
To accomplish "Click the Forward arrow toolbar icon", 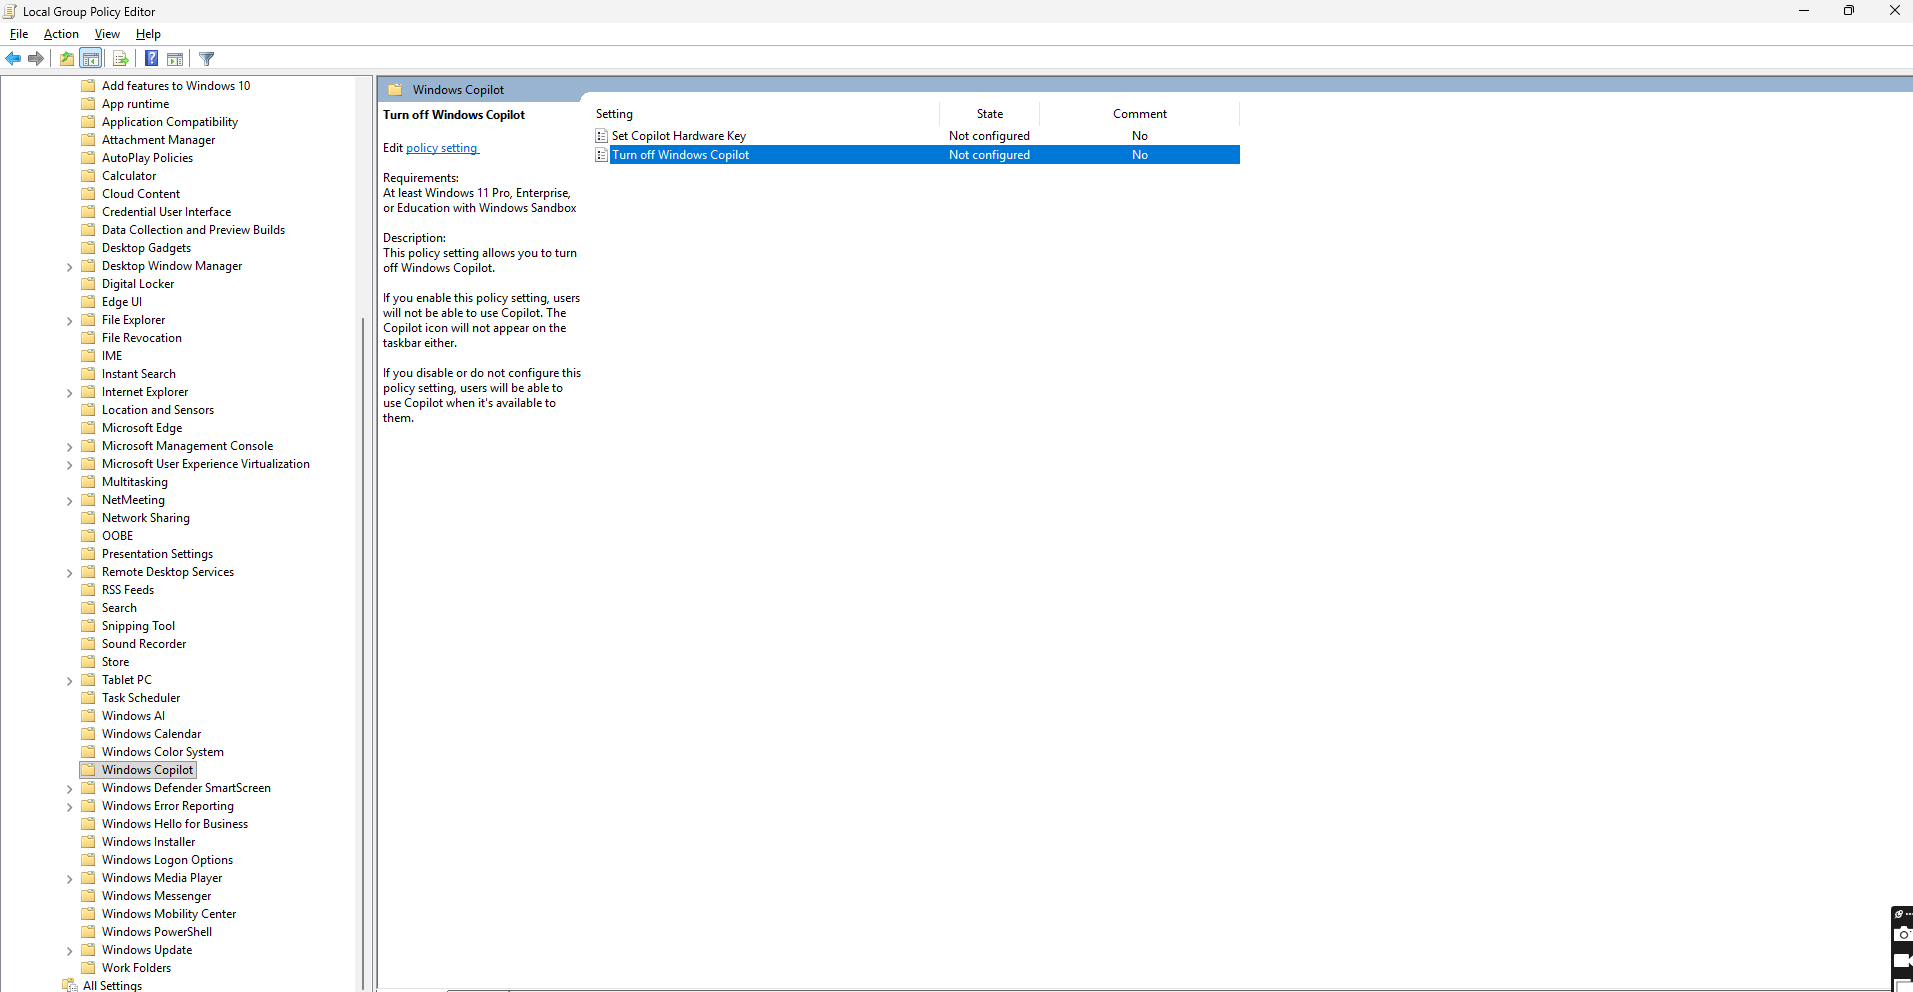I will pyautogui.click(x=36, y=59).
